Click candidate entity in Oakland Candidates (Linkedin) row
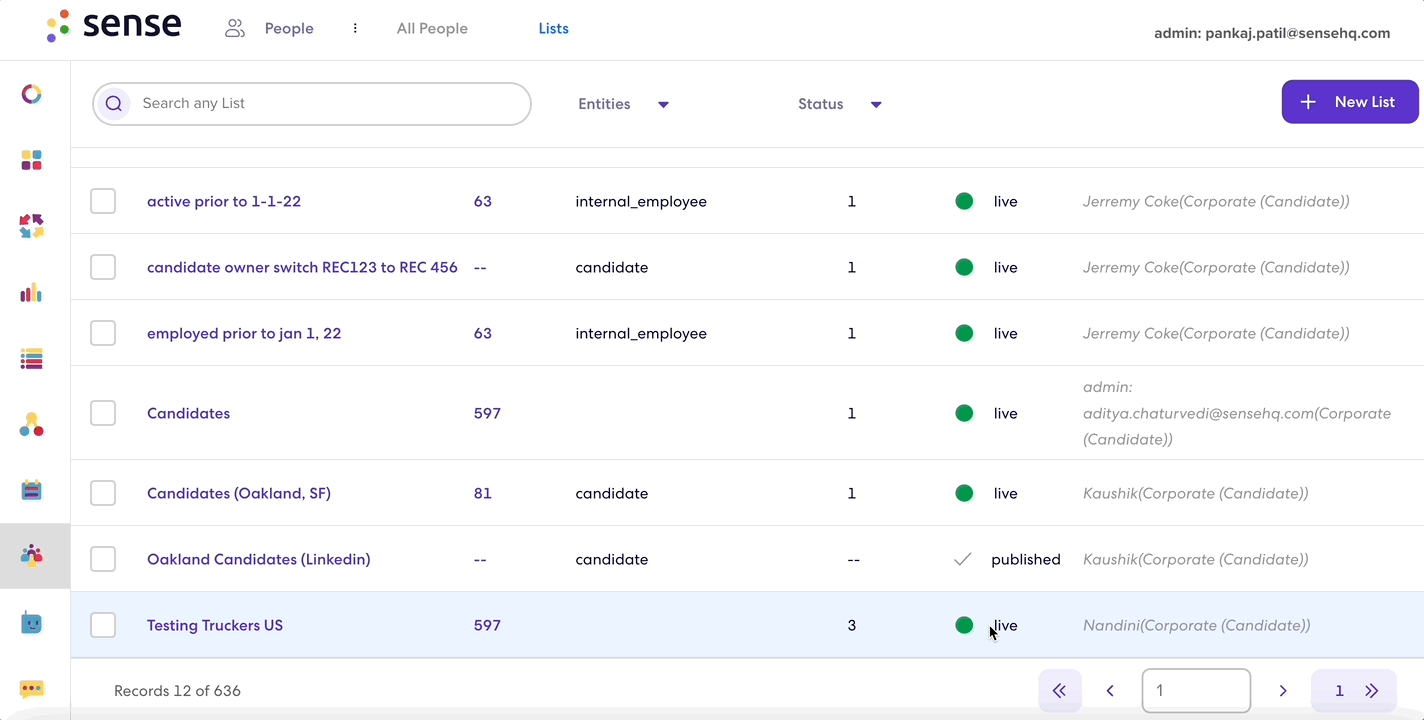Image resolution: width=1424 pixels, height=720 pixels. pyautogui.click(x=612, y=559)
